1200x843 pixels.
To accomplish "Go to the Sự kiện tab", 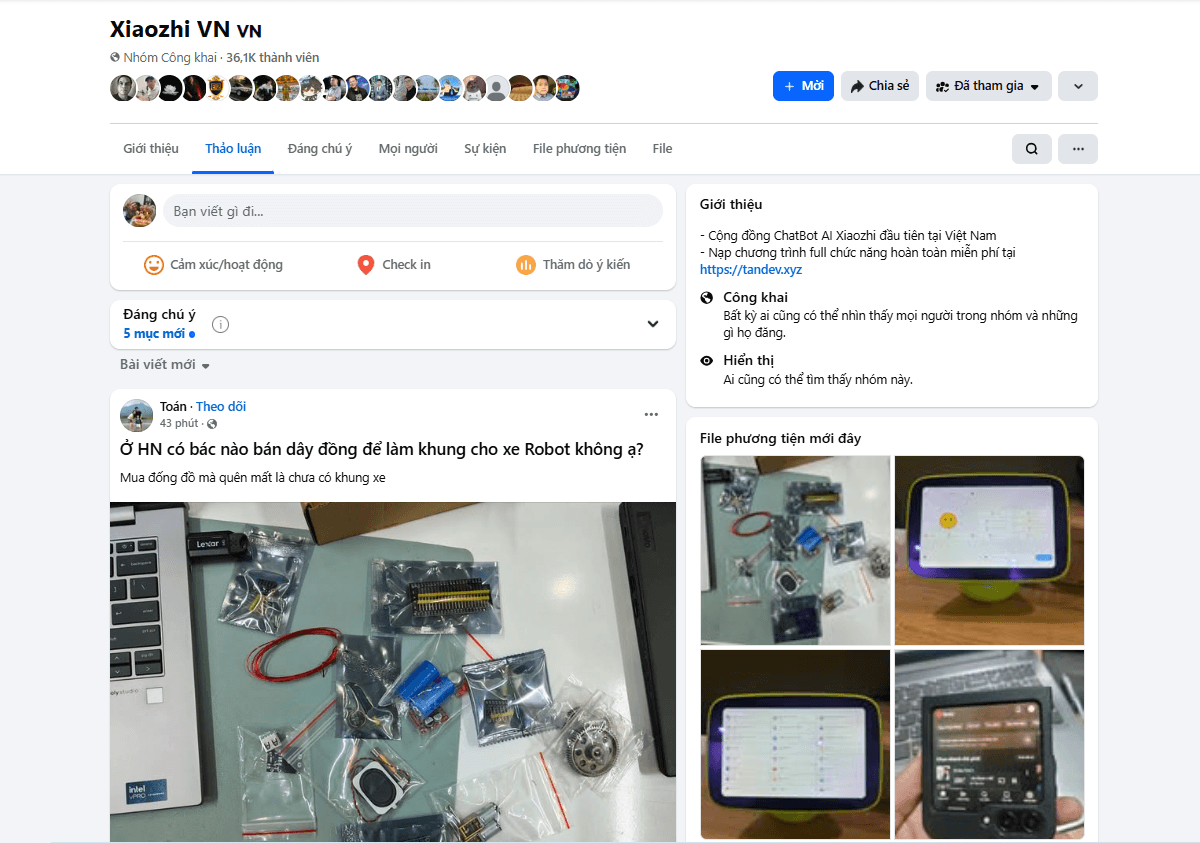I will (485, 149).
